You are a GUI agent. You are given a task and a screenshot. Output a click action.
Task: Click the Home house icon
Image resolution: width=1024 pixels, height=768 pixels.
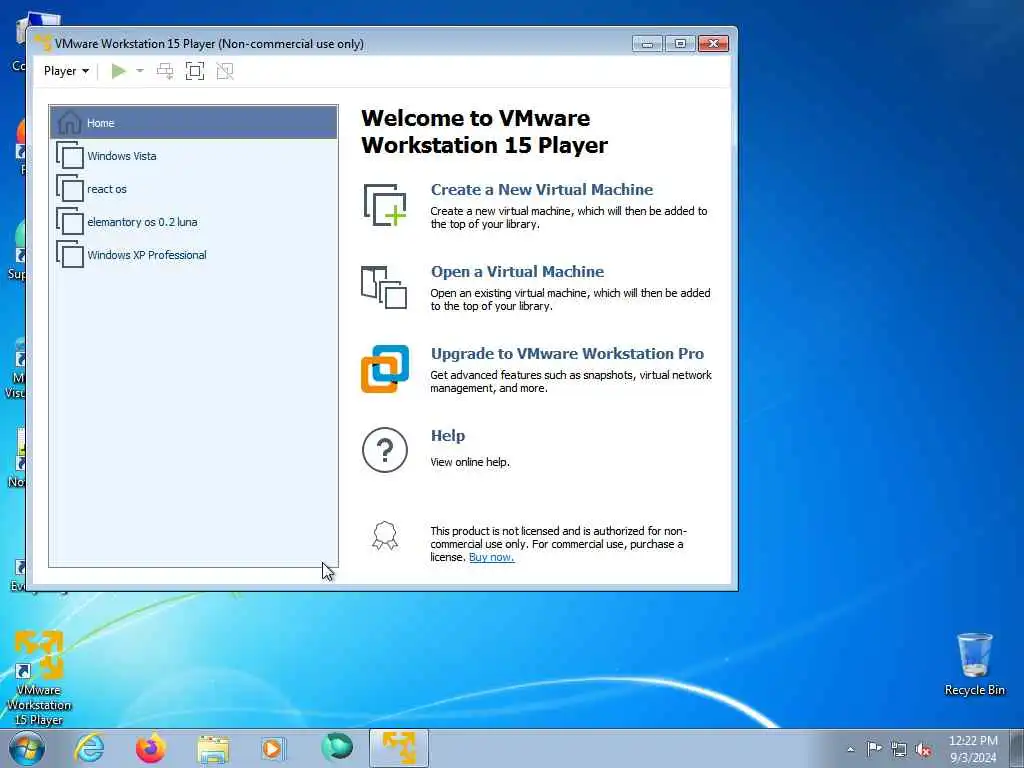pos(69,122)
